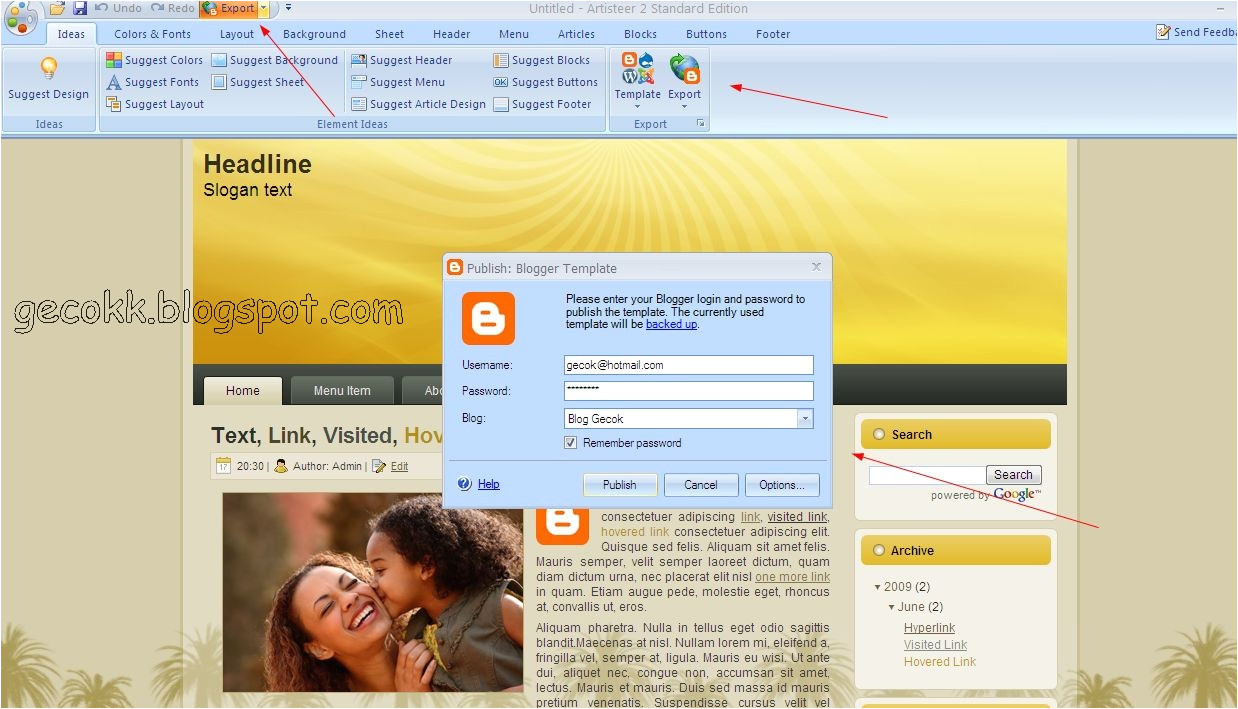This screenshot has height=709, width=1238.
Task: Click the Suggest Fonts icon
Action: click(x=114, y=82)
